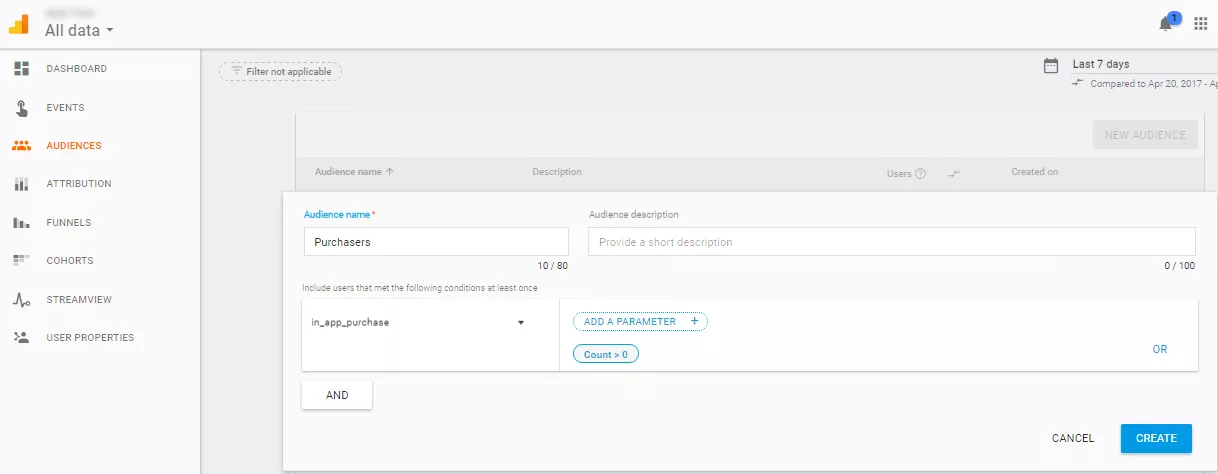This screenshot has width=1218, height=474.
Task: Open the notifications bell icon
Action: [1165, 24]
